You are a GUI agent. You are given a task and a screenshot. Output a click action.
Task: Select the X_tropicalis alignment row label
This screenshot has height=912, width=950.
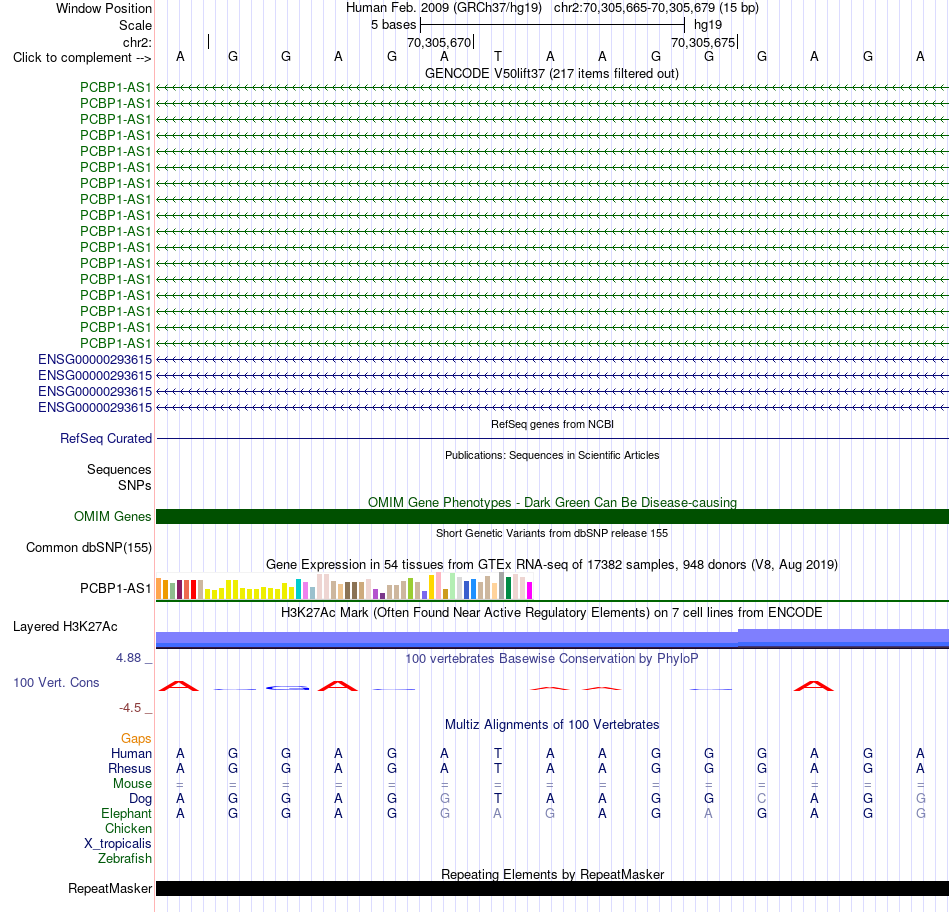(118, 844)
